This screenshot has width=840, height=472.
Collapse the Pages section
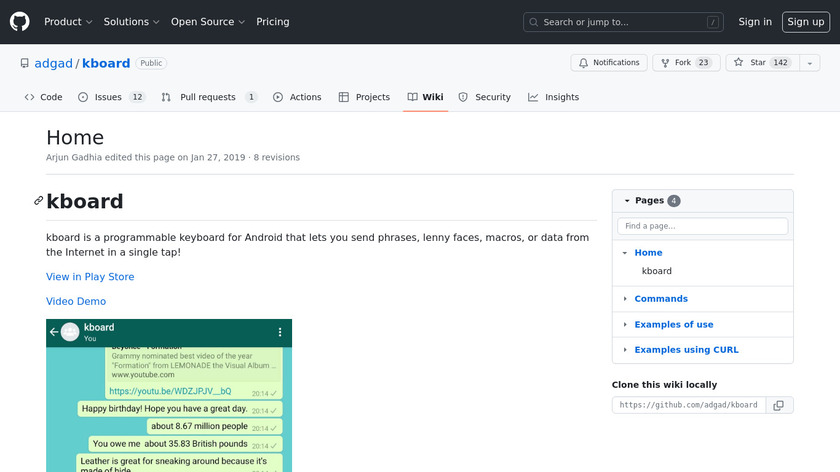627,201
